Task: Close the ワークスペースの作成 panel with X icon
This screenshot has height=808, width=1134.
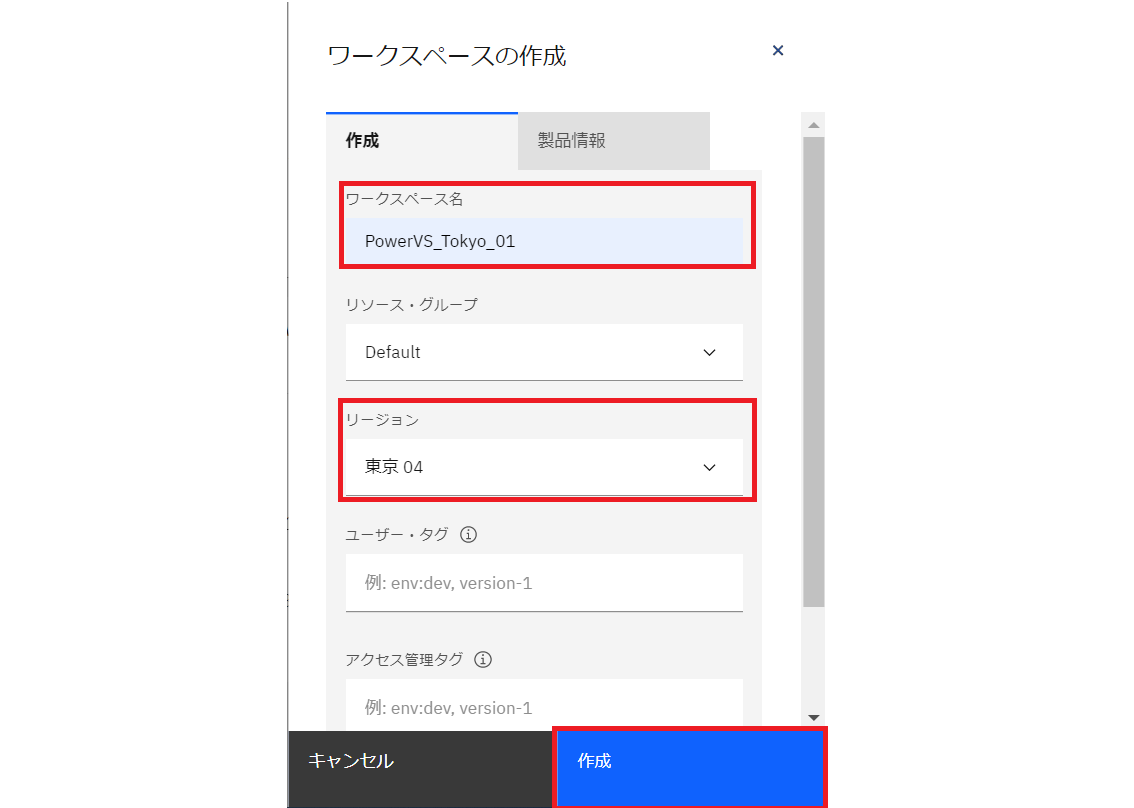Action: click(x=777, y=51)
